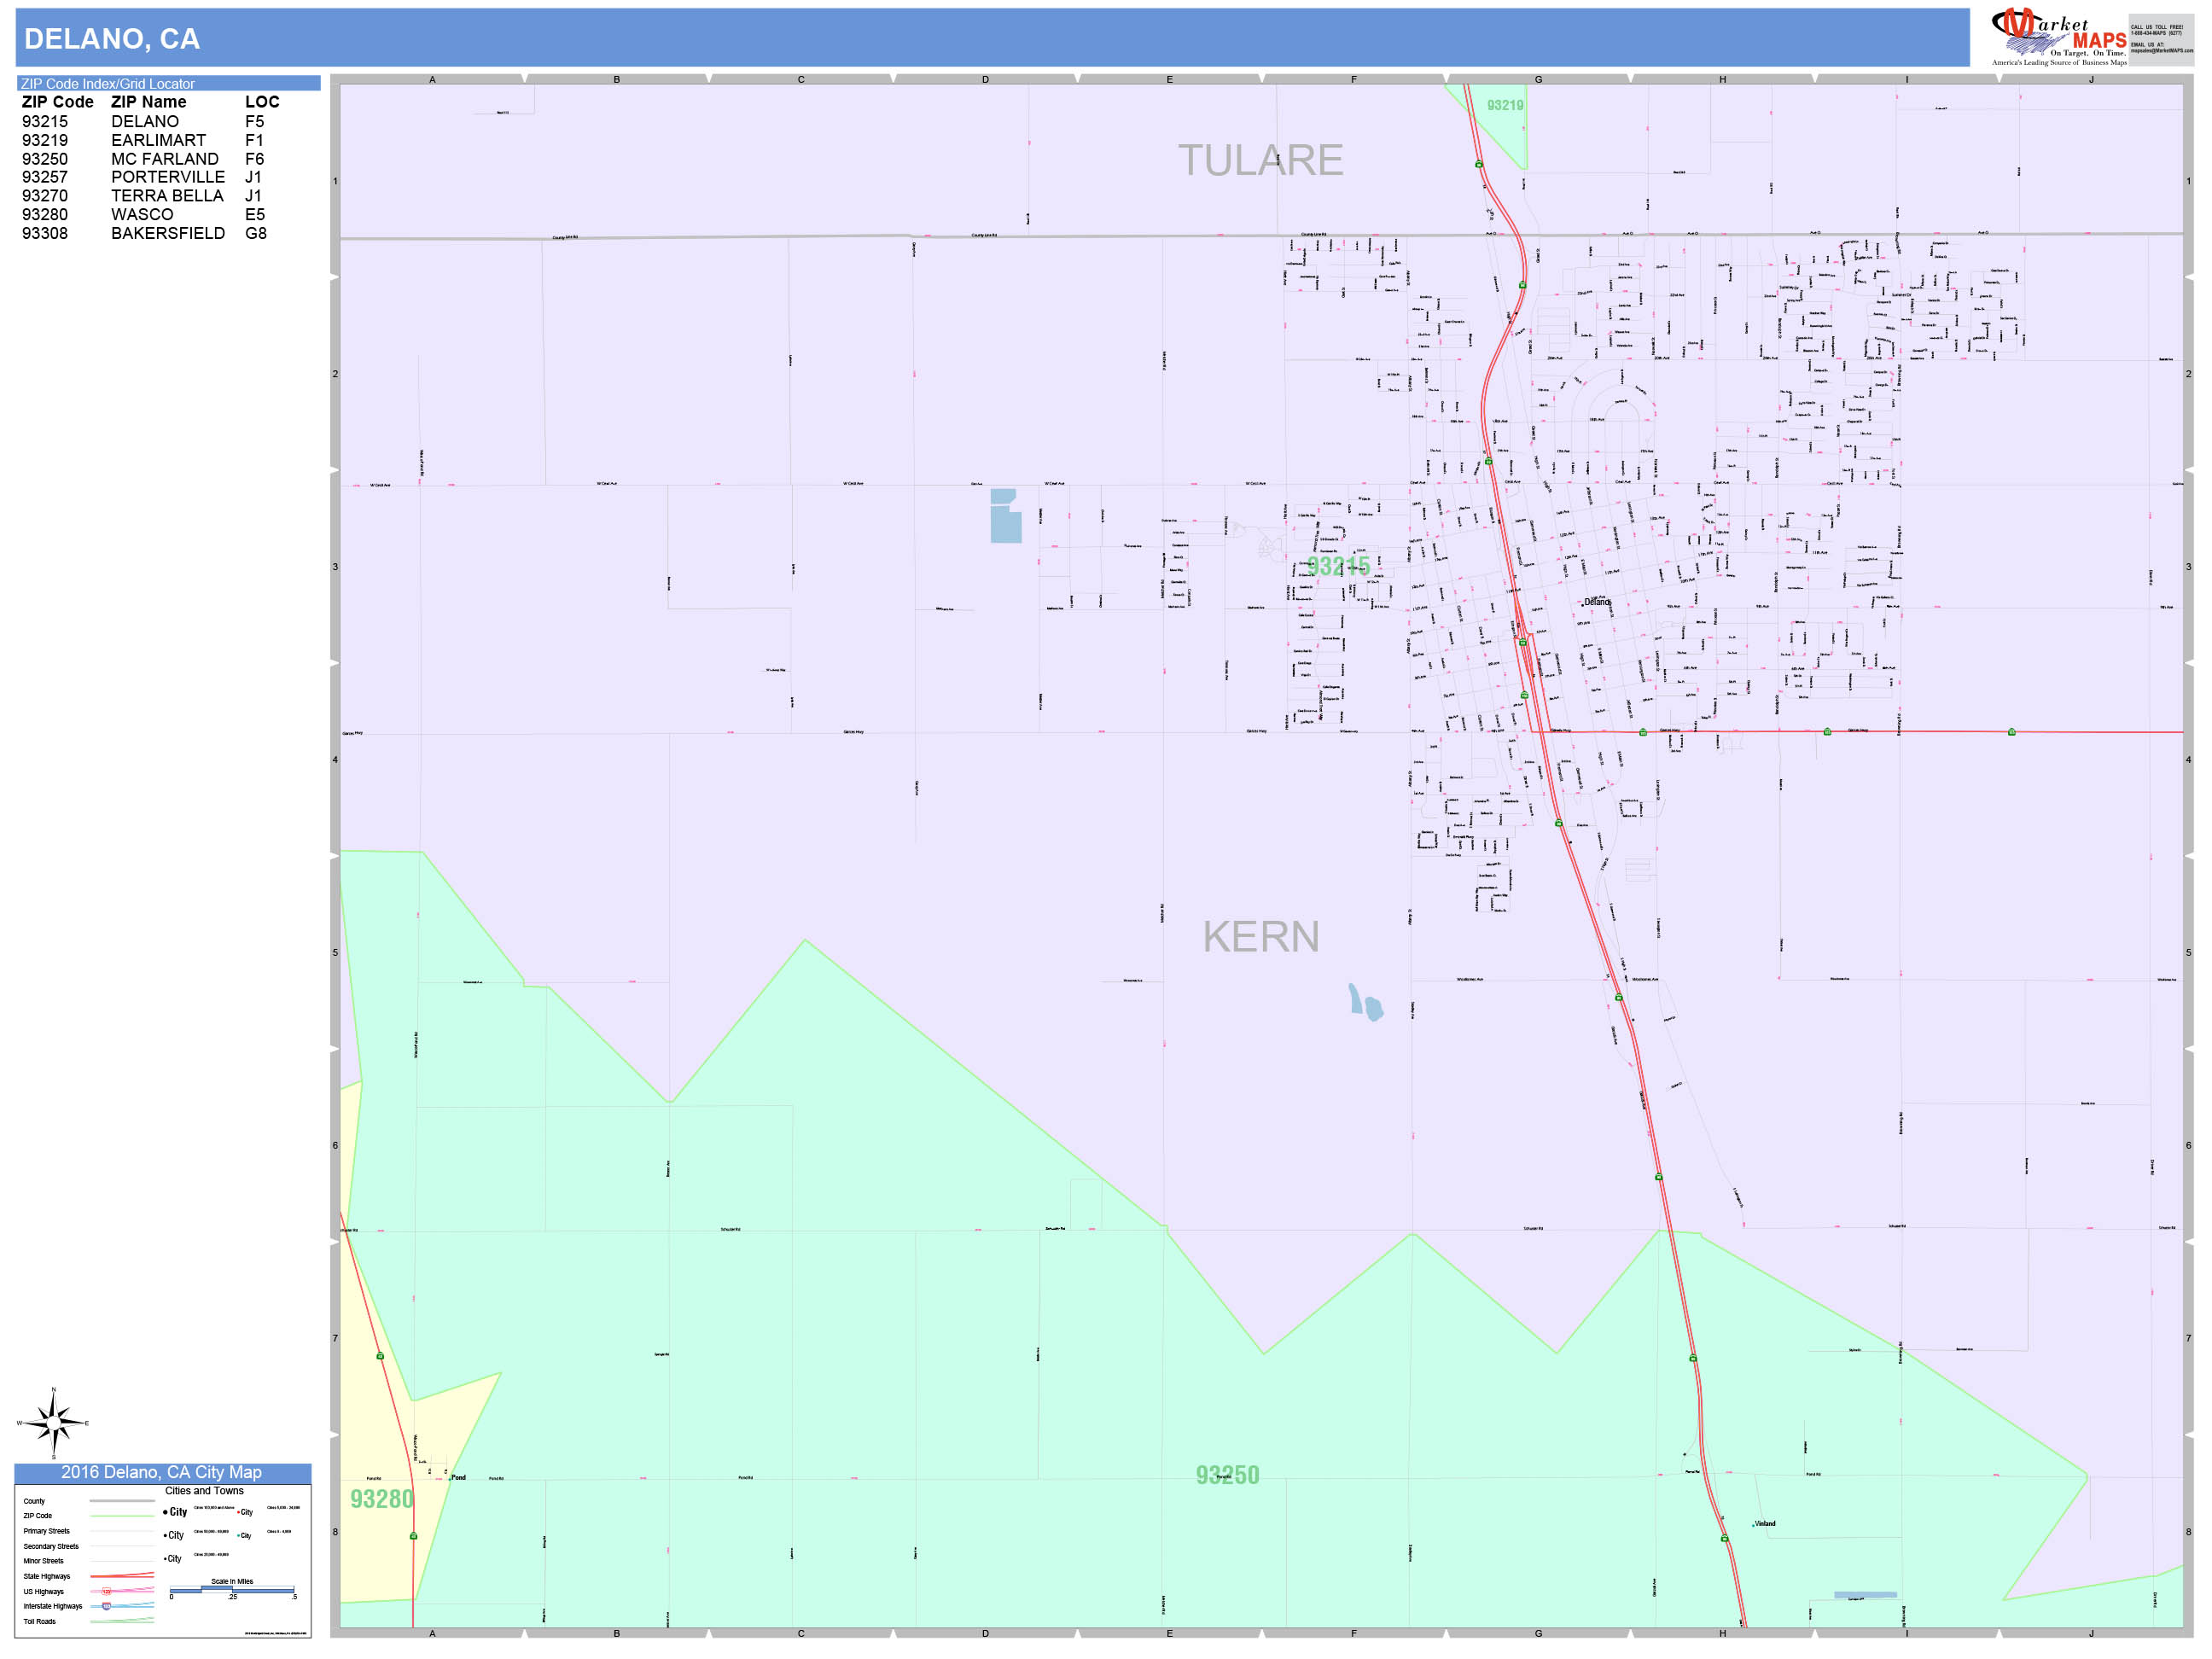The width and height of the screenshot is (2212, 1659).
Task: Click the 1-888-434-MAPS toll-free number
Action: pos(2156,33)
